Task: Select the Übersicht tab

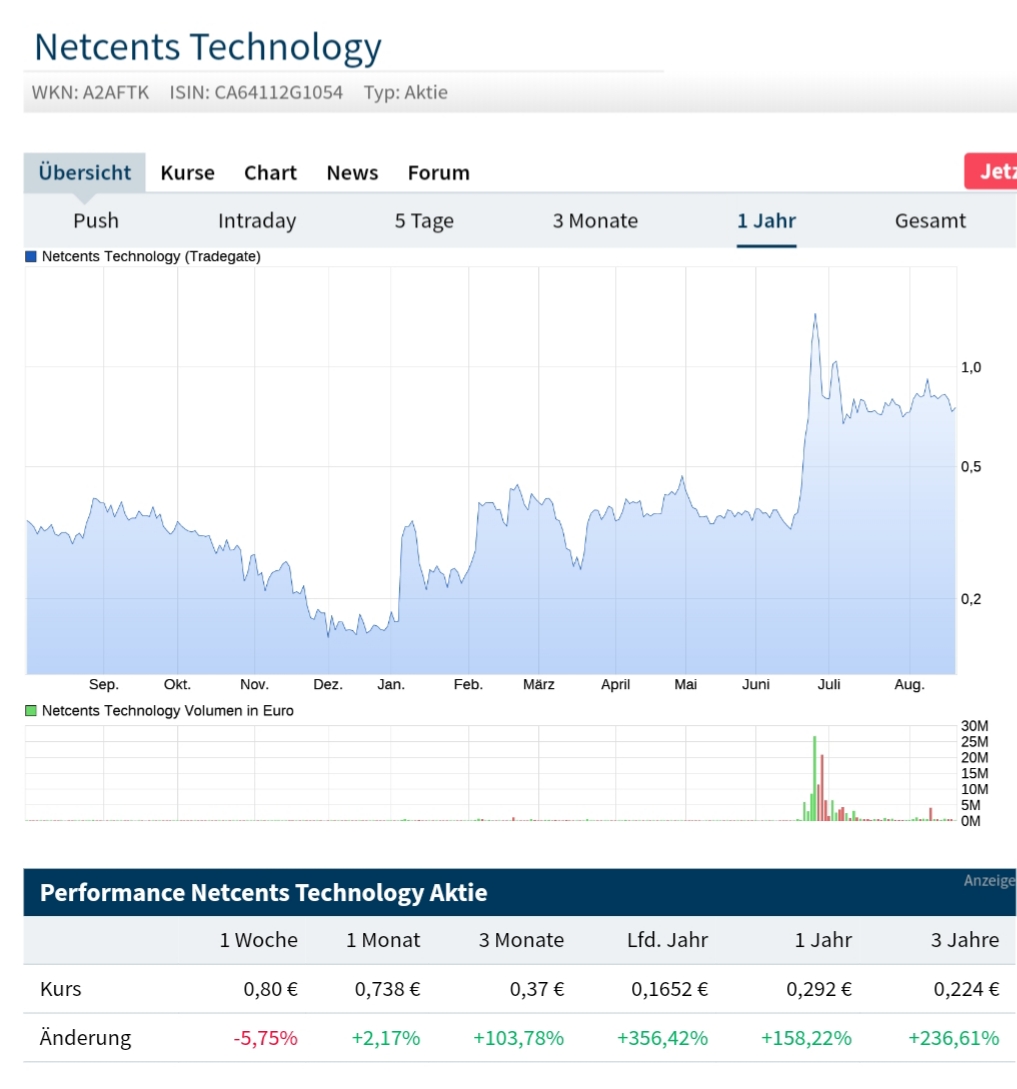Action: pyautogui.click(x=84, y=172)
